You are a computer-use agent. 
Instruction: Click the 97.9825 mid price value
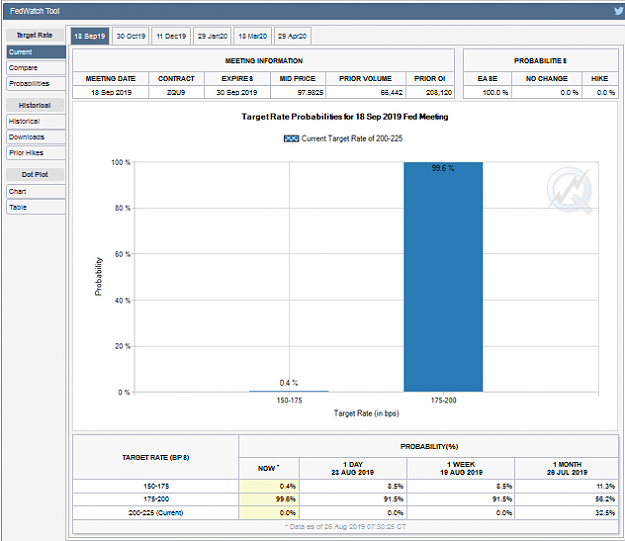310,92
